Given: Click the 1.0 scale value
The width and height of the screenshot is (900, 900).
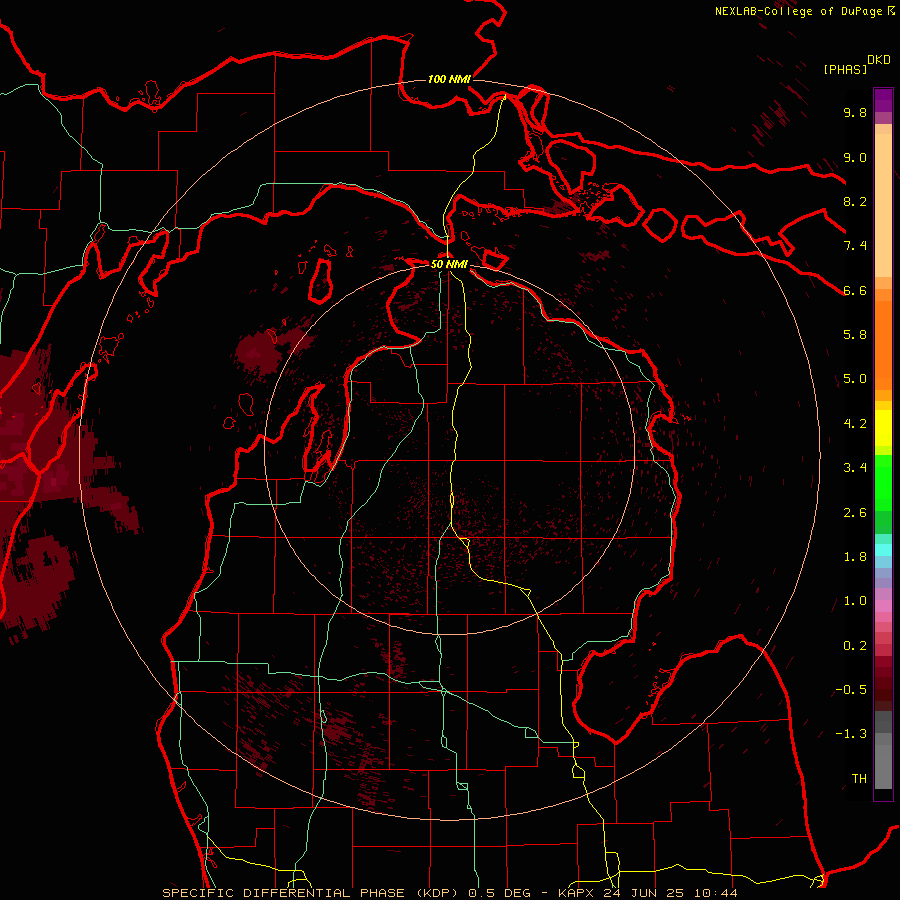Looking at the screenshot, I should (855, 601).
